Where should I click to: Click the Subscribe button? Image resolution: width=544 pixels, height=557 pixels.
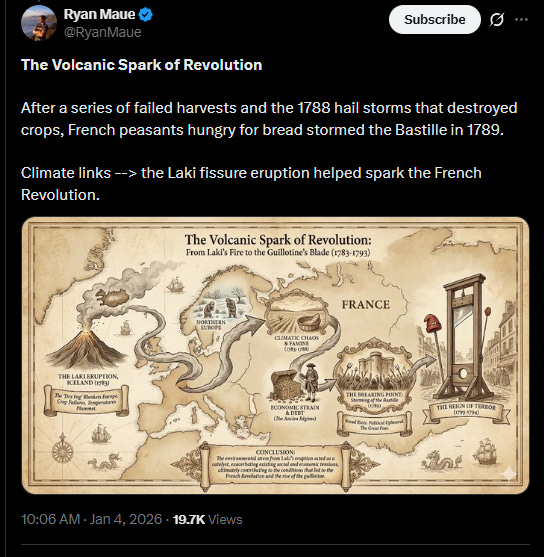(x=435, y=20)
